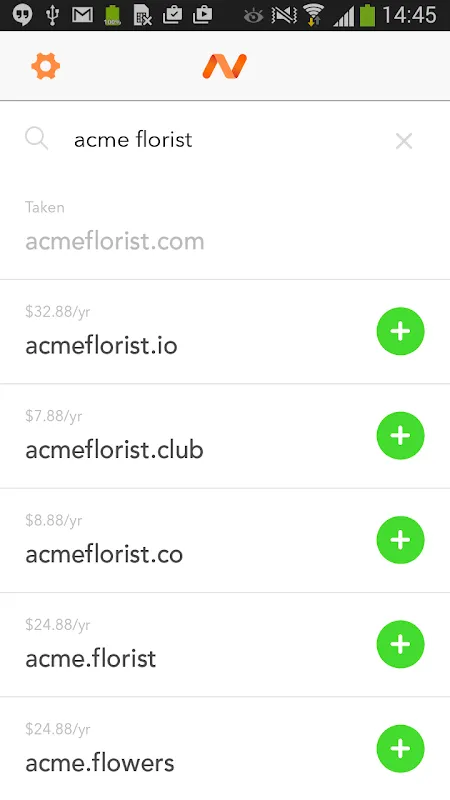Add acme.florist with green plus
Screen dimensions: 450x800
401,644
